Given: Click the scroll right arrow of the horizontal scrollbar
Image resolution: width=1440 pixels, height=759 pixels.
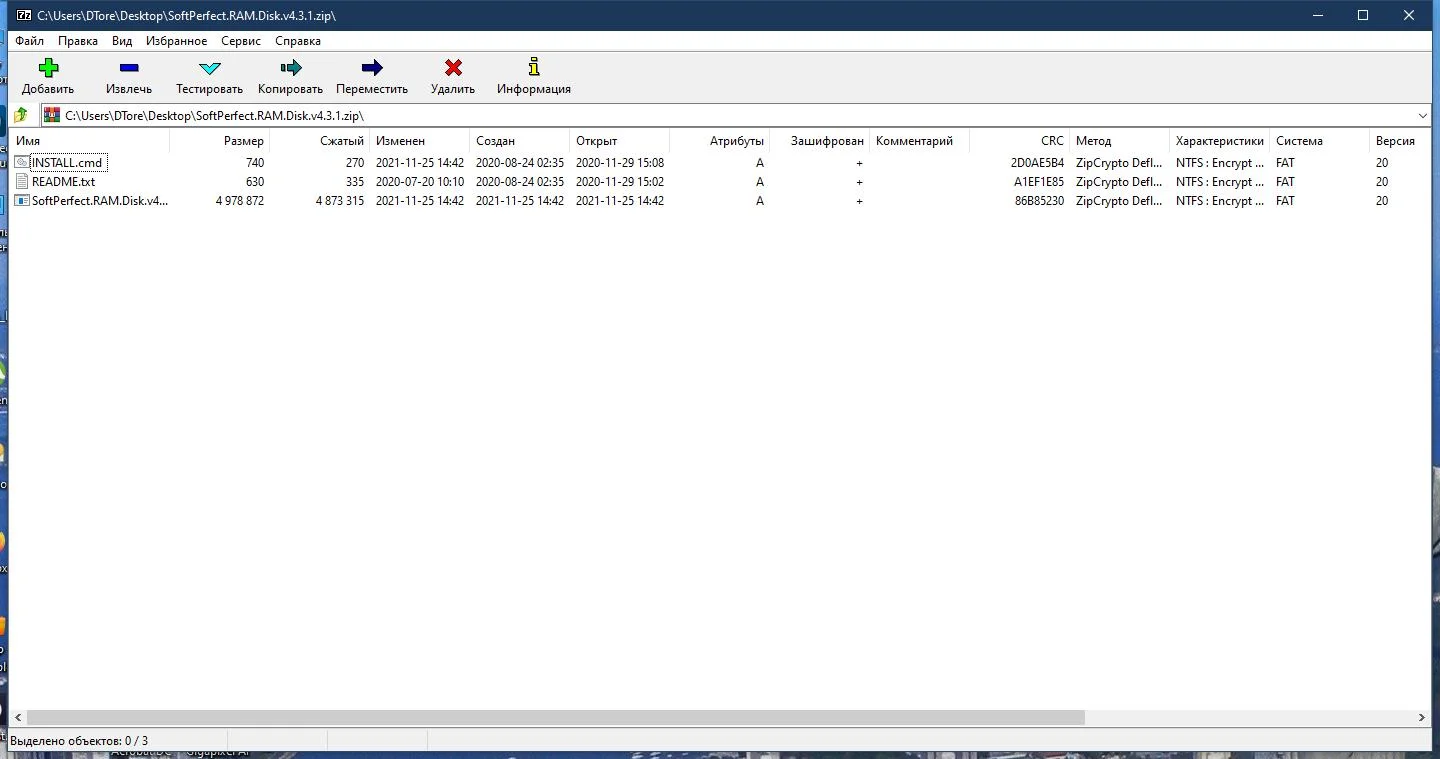Looking at the screenshot, I should pos(1422,717).
